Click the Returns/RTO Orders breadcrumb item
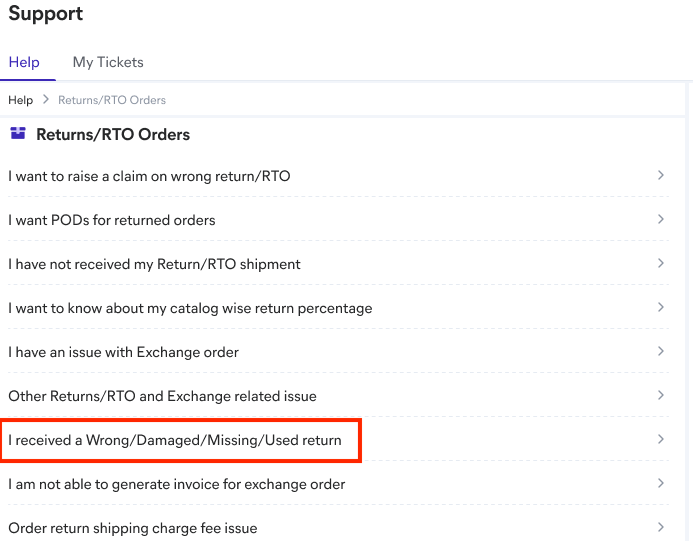Viewport: 693px width, 541px height. pyautogui.click(x=112, y=100)
